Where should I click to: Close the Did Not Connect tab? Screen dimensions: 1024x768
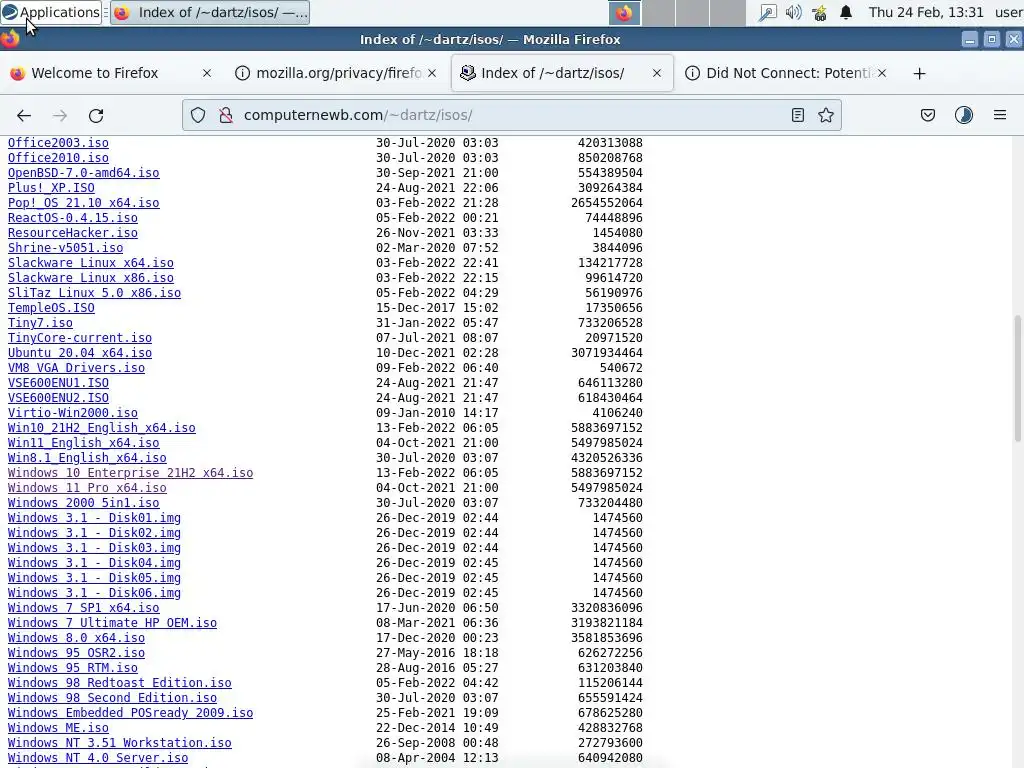click(x=882, y=73)
